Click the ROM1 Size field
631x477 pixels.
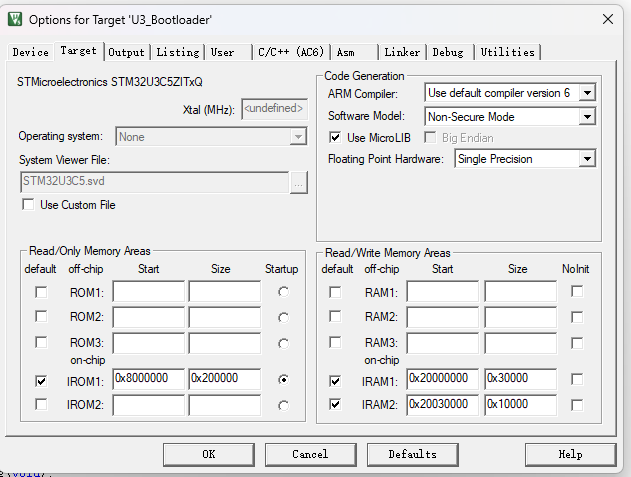tap(225, 291)
